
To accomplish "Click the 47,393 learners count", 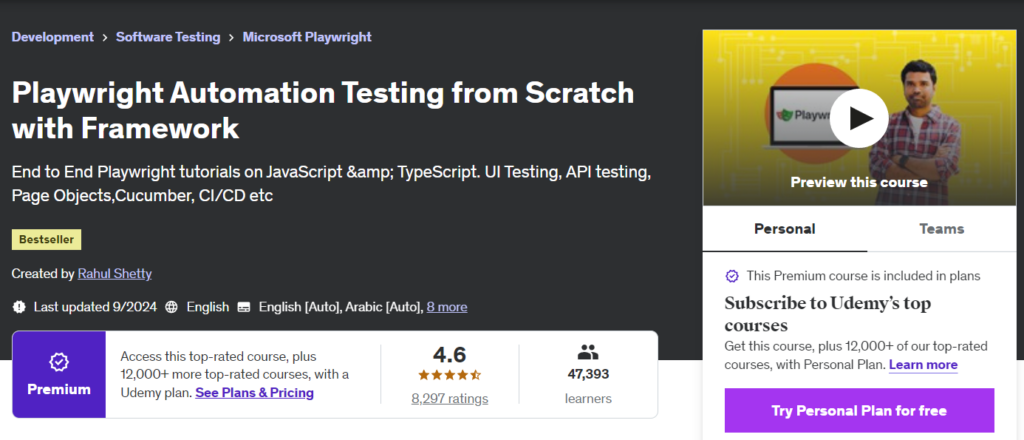I will (588, 374).
